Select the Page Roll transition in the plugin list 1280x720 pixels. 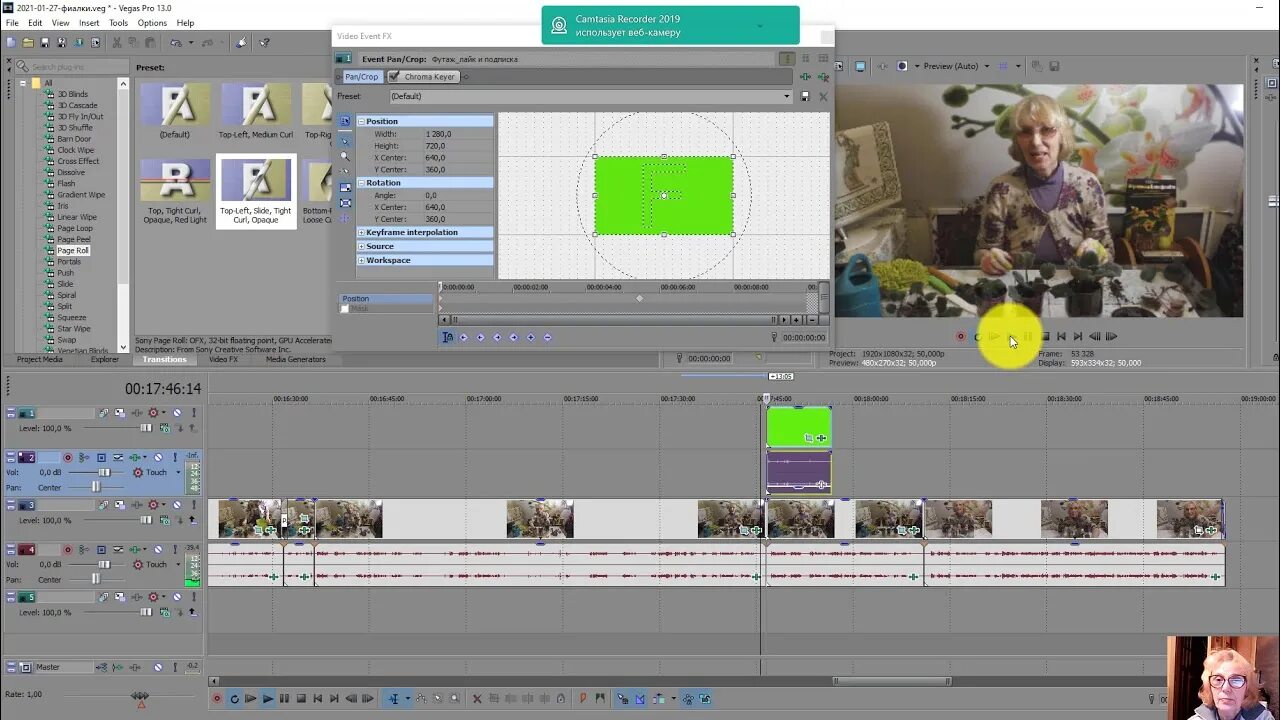click(x=76, y=249)
